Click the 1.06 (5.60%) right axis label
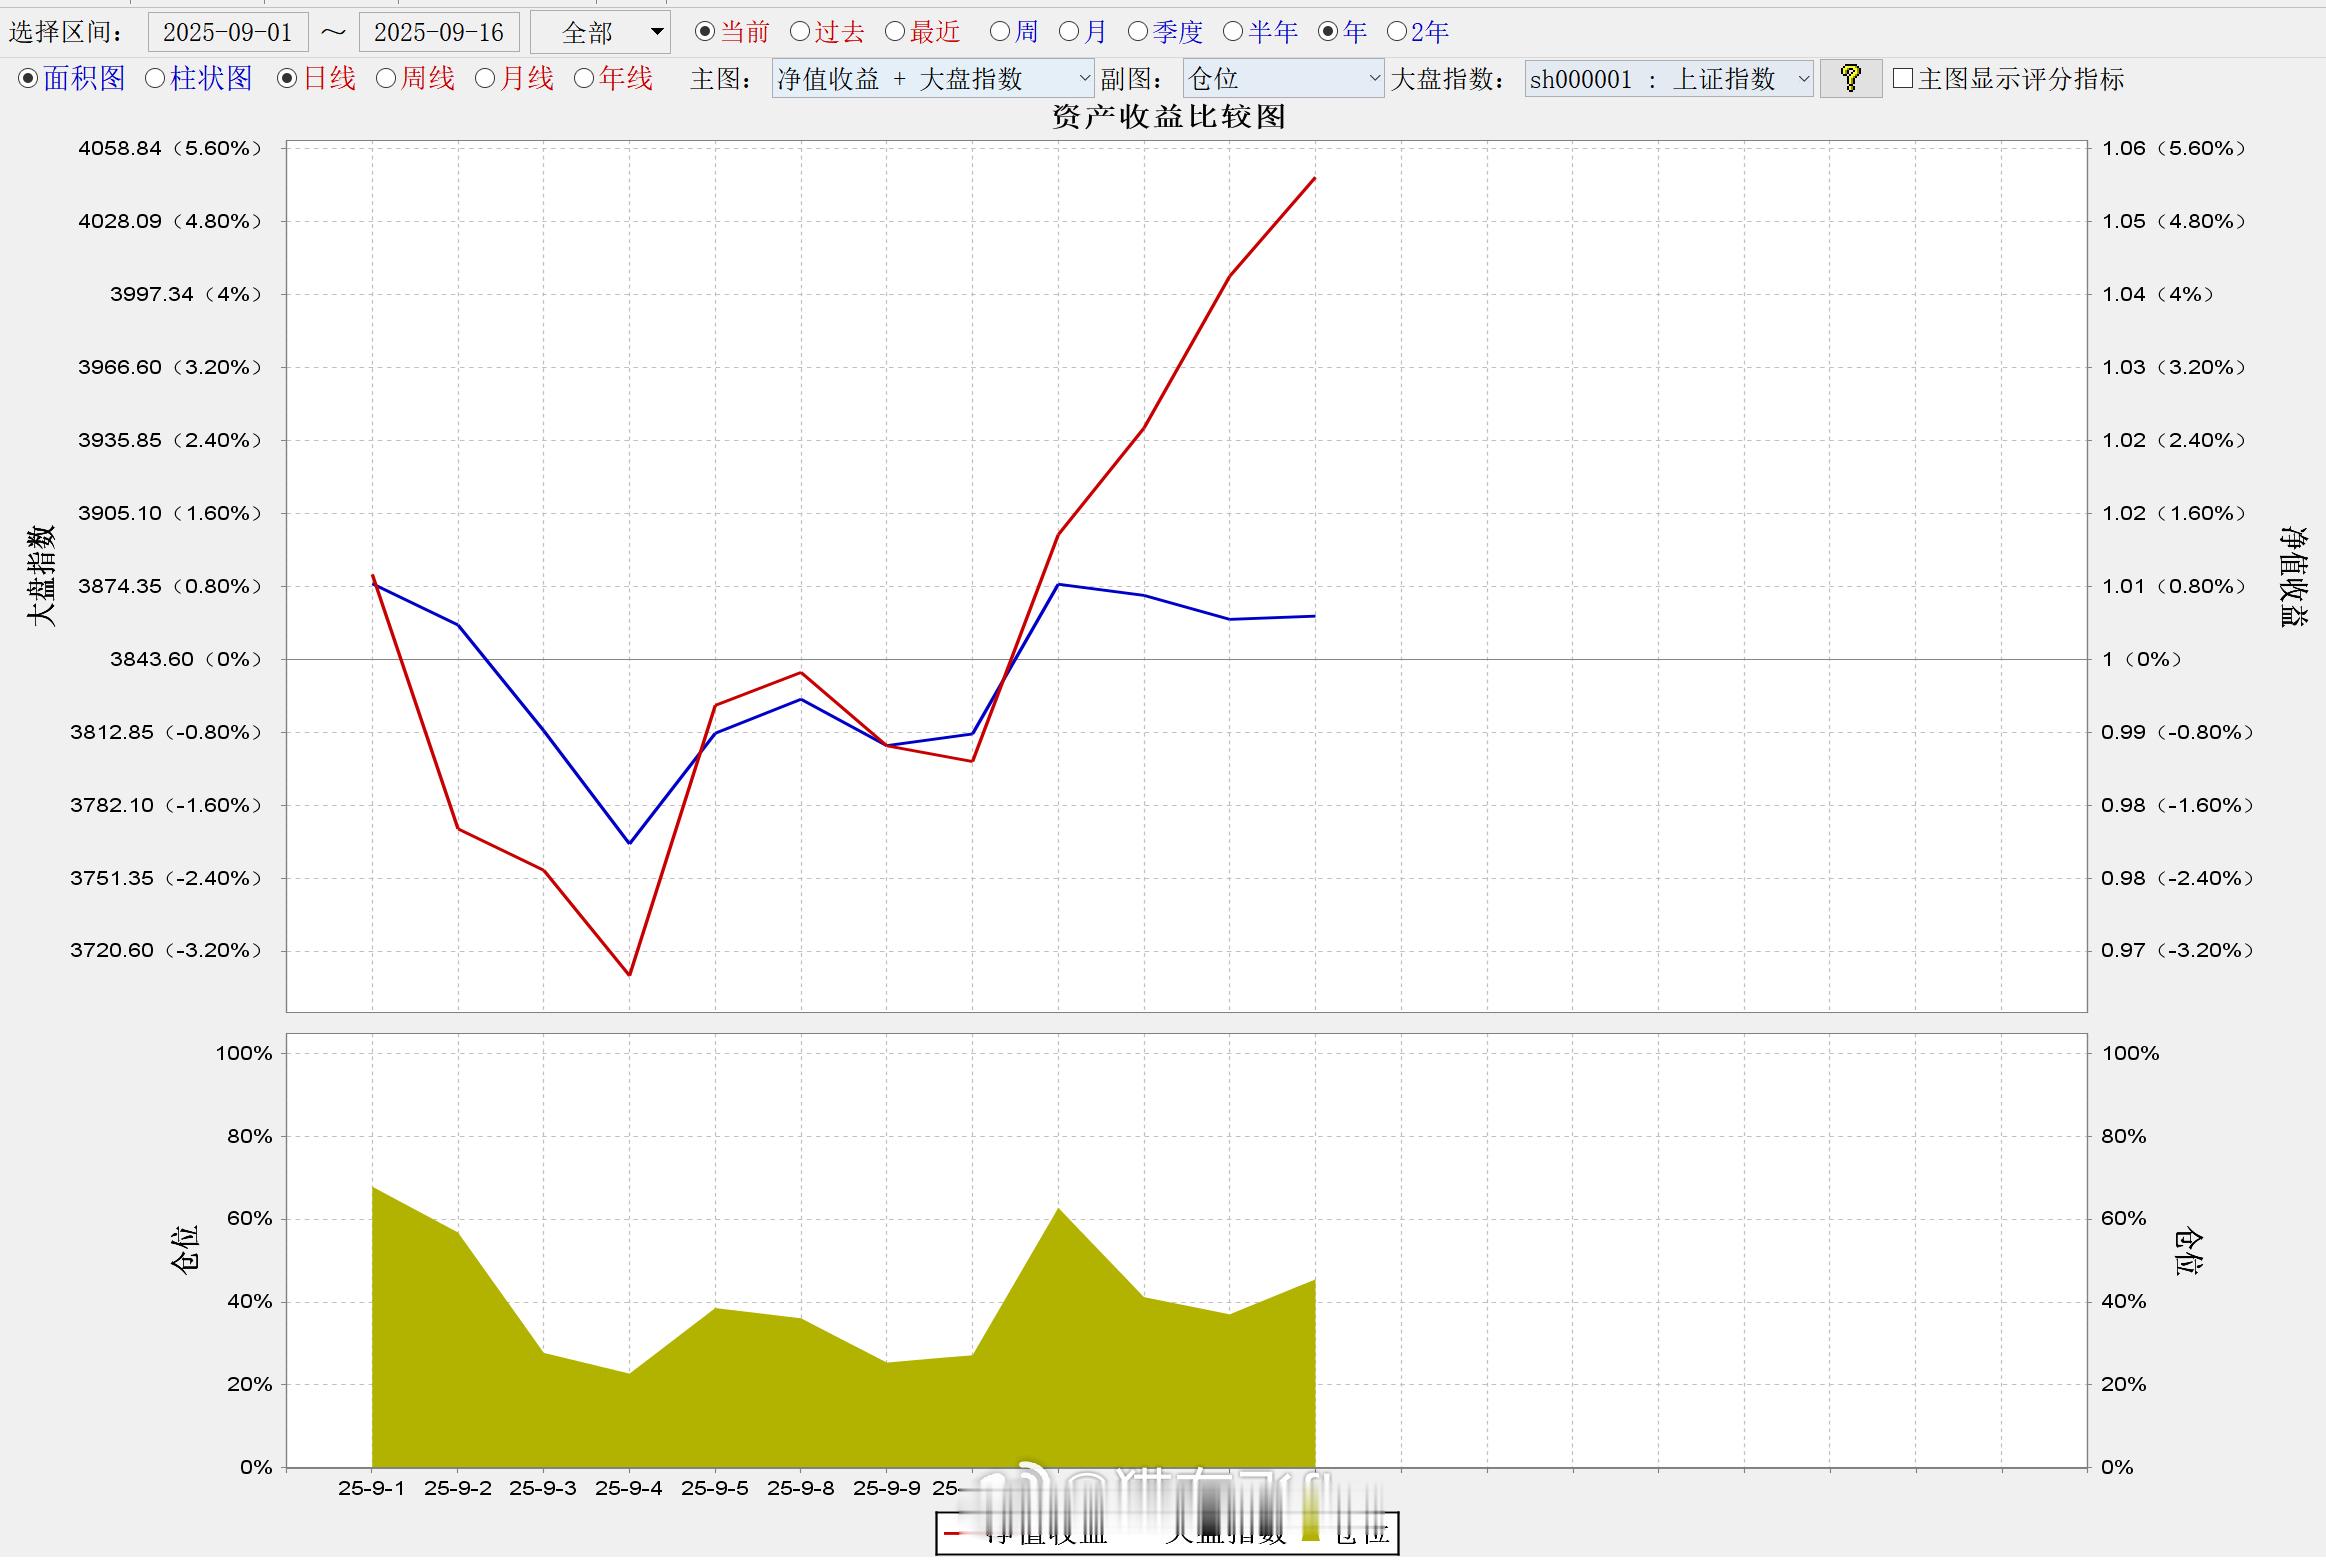2326x1561 pixels. pyautogui.click(x=2174, y=148)
